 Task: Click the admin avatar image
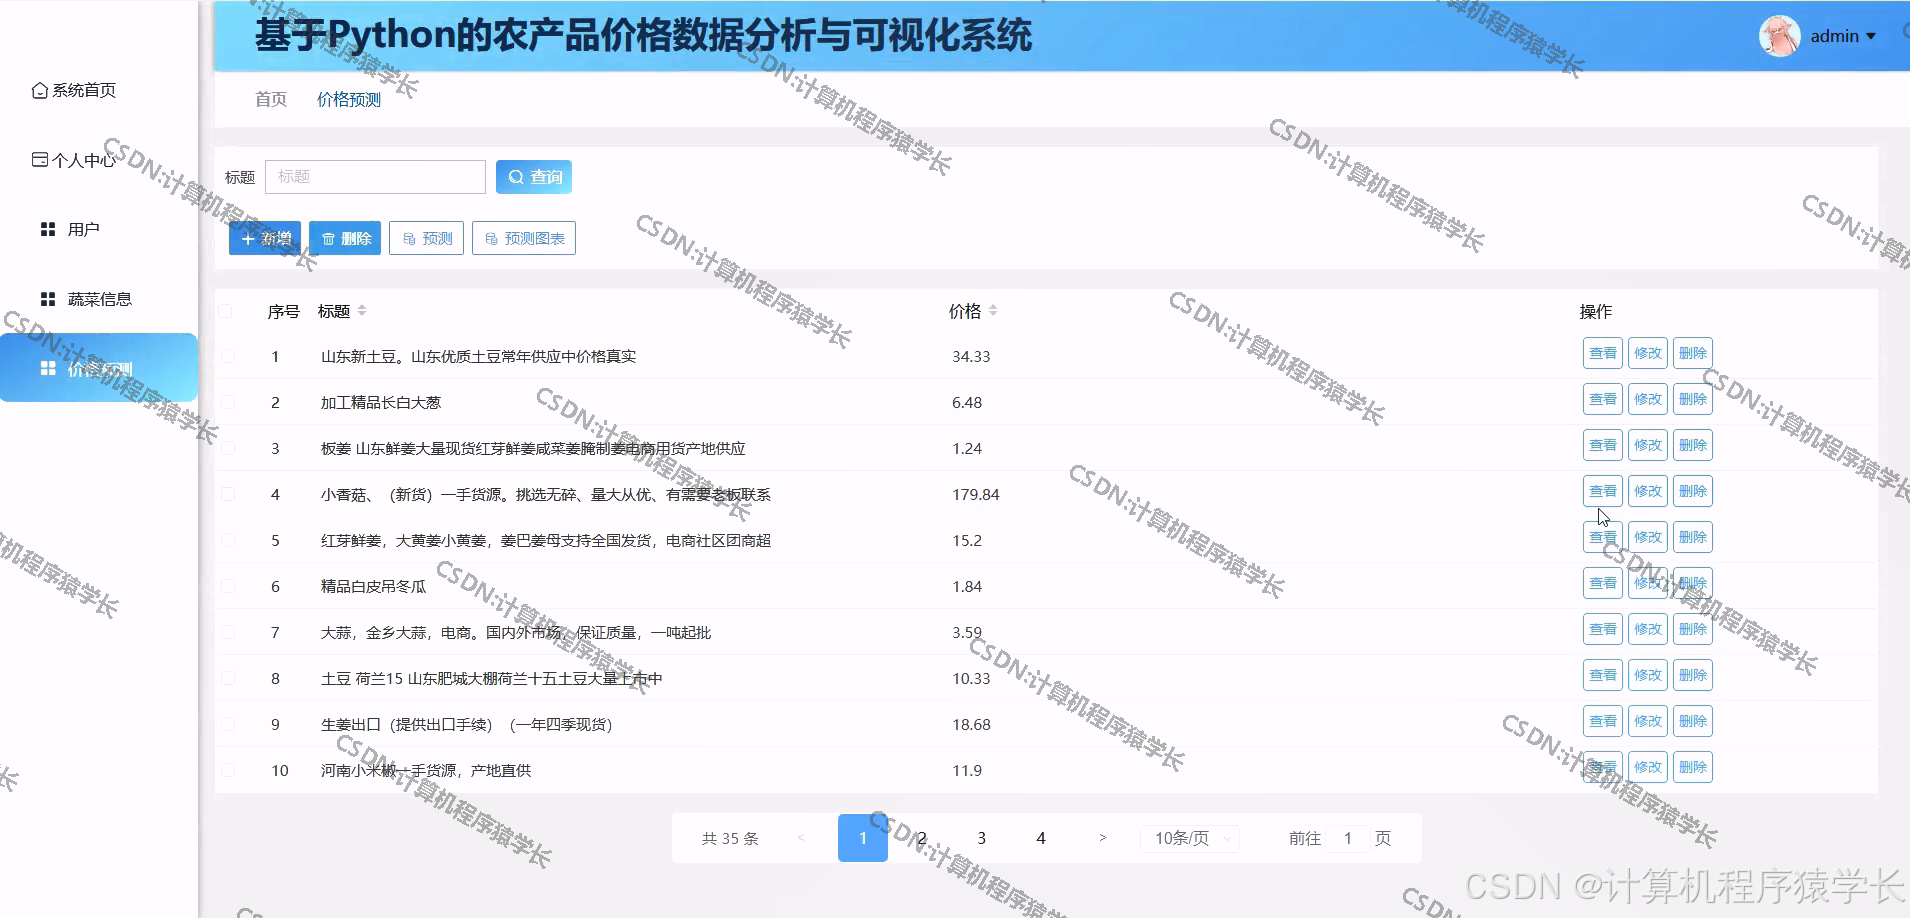click(x=1780, y=36)
